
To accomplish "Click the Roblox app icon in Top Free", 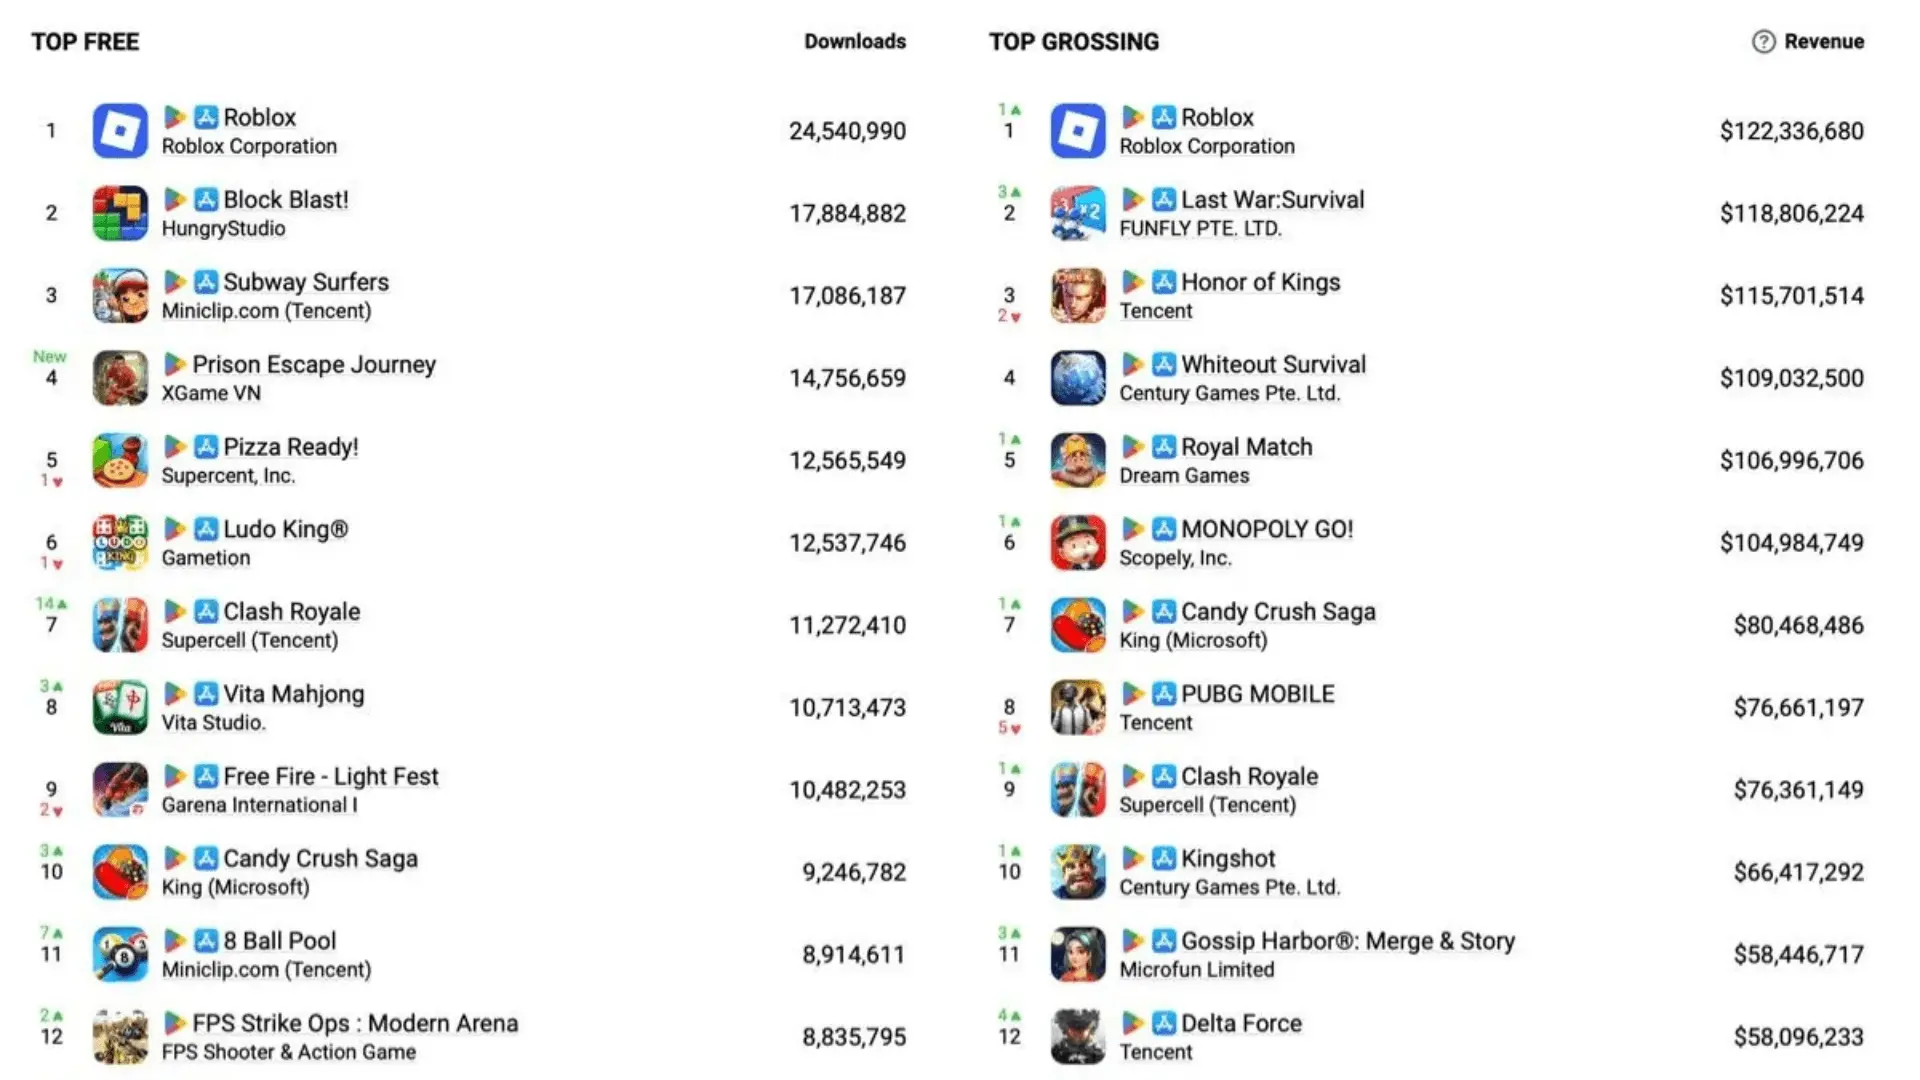I will tap(119, 130).
